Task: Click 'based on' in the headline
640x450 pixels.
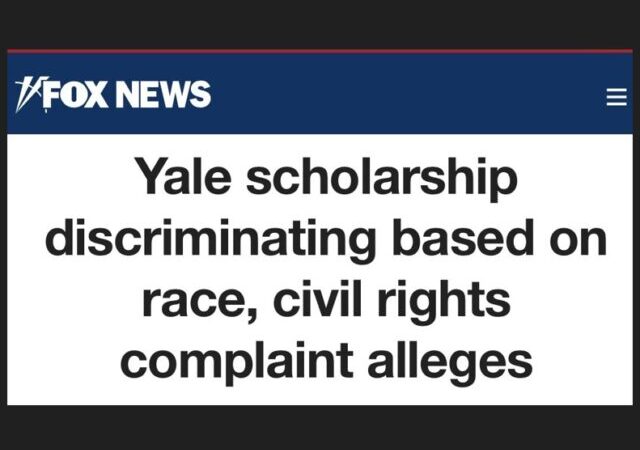Action: pos(499,238)
